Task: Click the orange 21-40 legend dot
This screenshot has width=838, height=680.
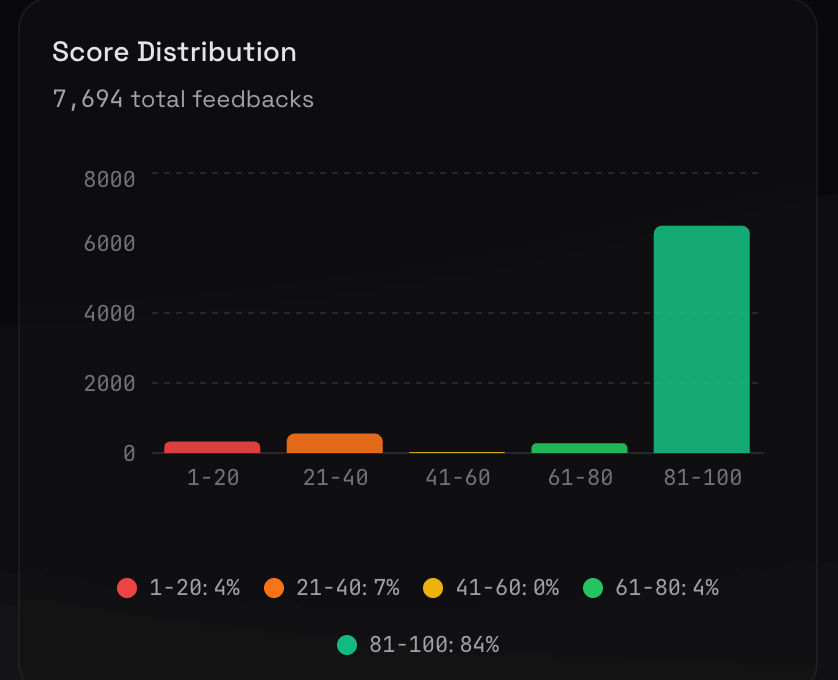Action: [x=274, y=588]
